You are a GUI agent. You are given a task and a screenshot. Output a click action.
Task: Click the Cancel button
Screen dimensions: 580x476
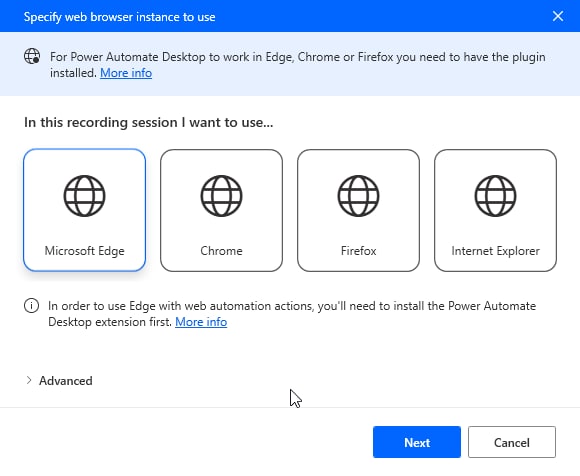(512, 442)
